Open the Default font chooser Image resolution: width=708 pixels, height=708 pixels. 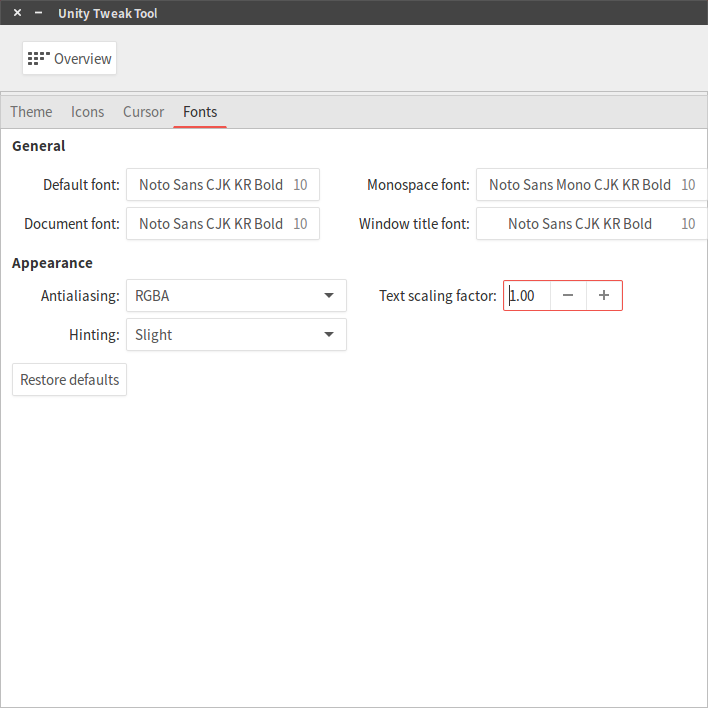point(223,185)
